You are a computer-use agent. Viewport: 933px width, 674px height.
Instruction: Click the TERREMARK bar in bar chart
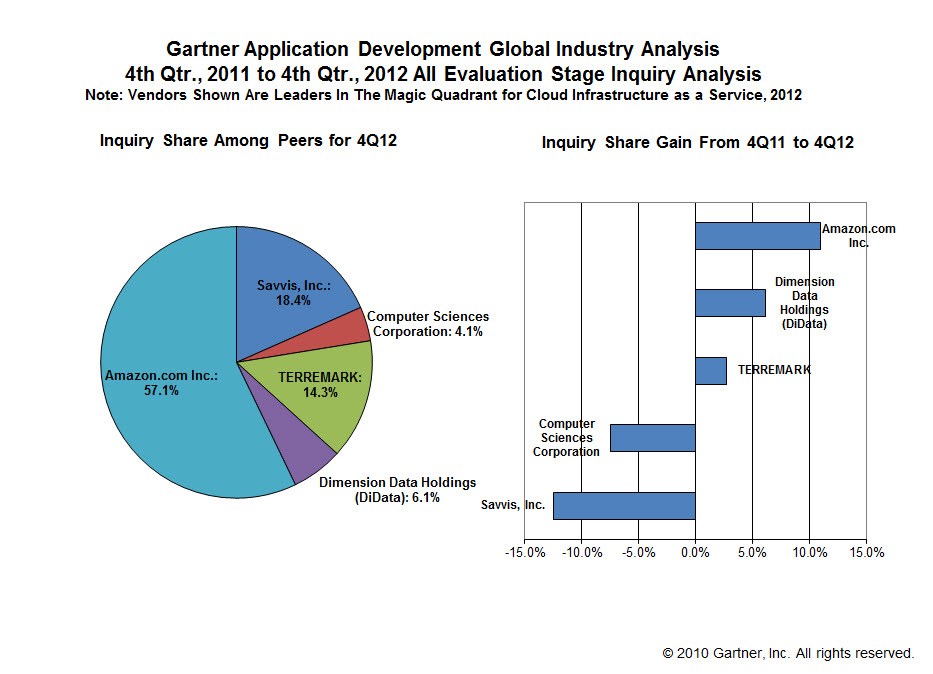(x=710, y=371)
